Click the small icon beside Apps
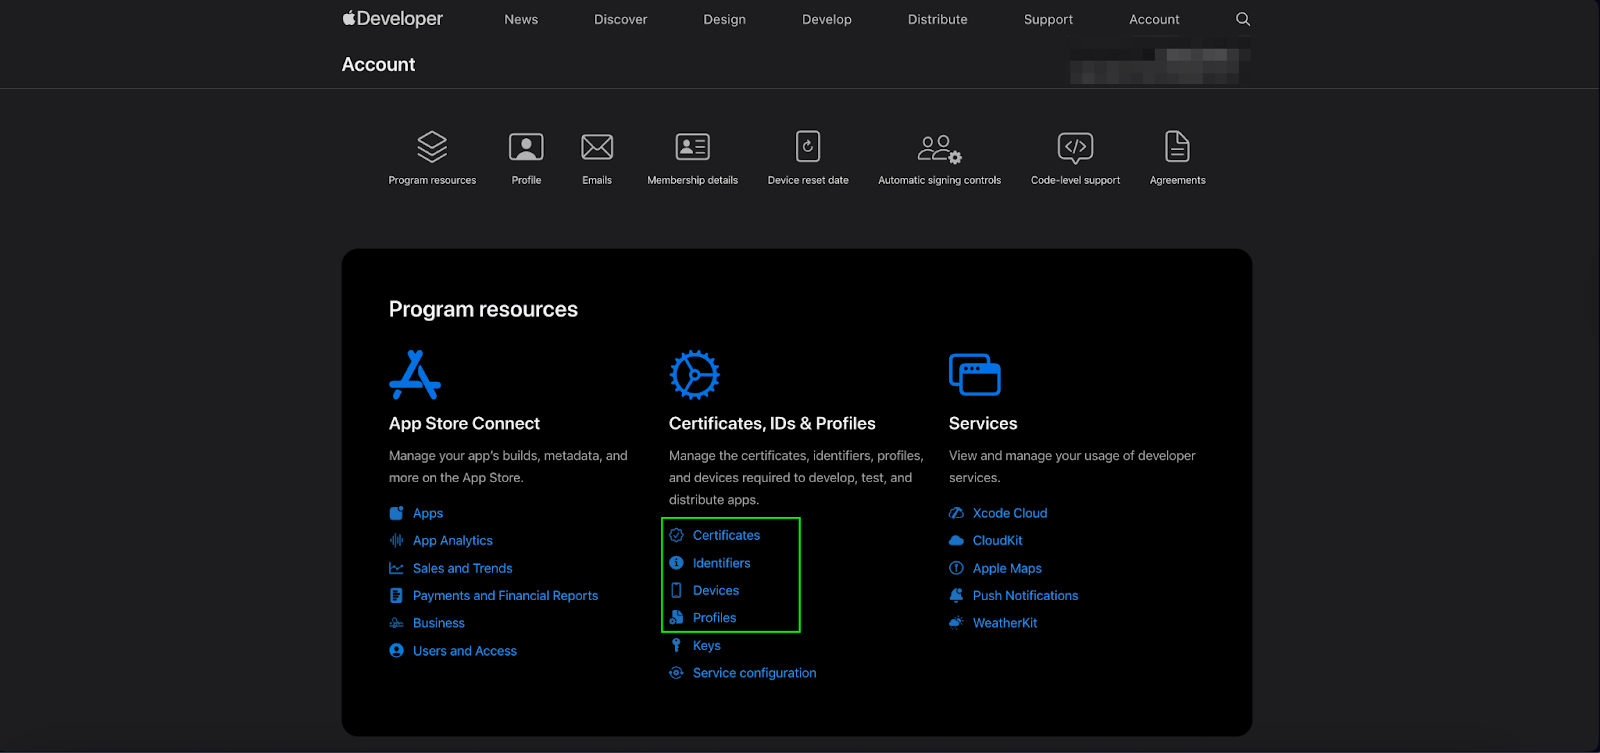The image size is (1600, 753). click(396, 513)
